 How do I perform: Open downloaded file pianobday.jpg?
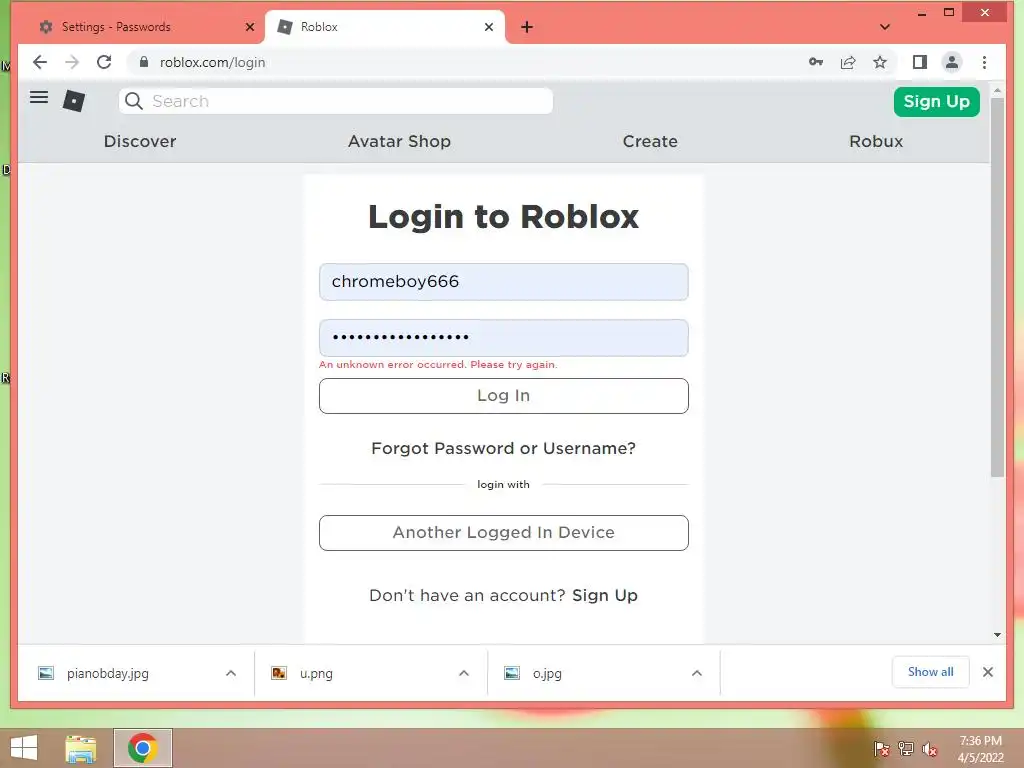tap(107, 673)
